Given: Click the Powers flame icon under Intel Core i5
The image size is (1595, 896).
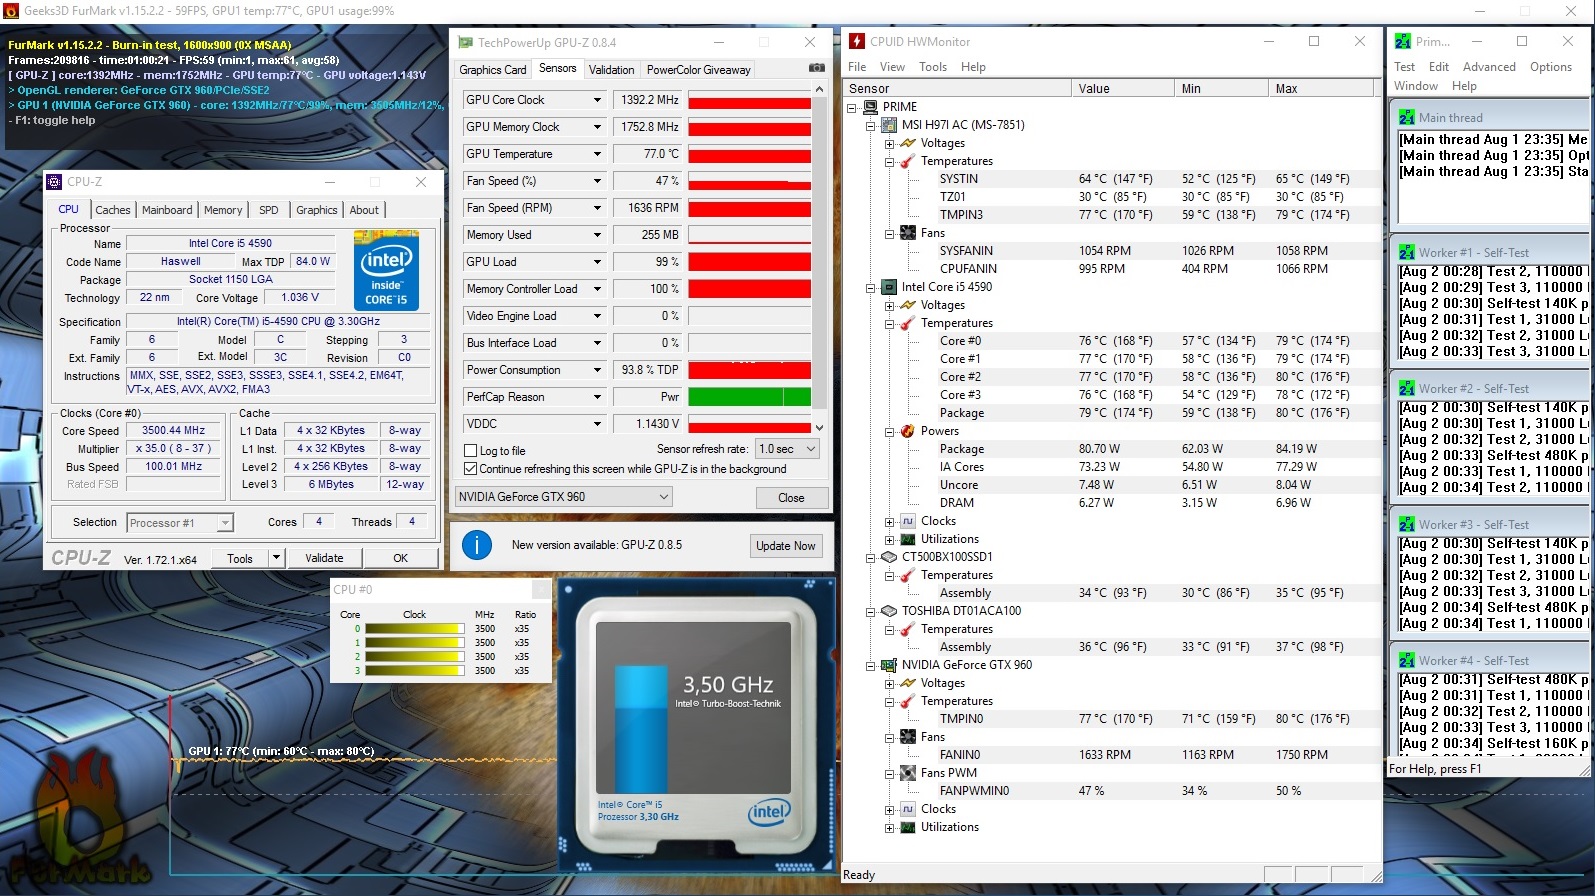Looking at the screenshot, I should (x=908, y=431).
